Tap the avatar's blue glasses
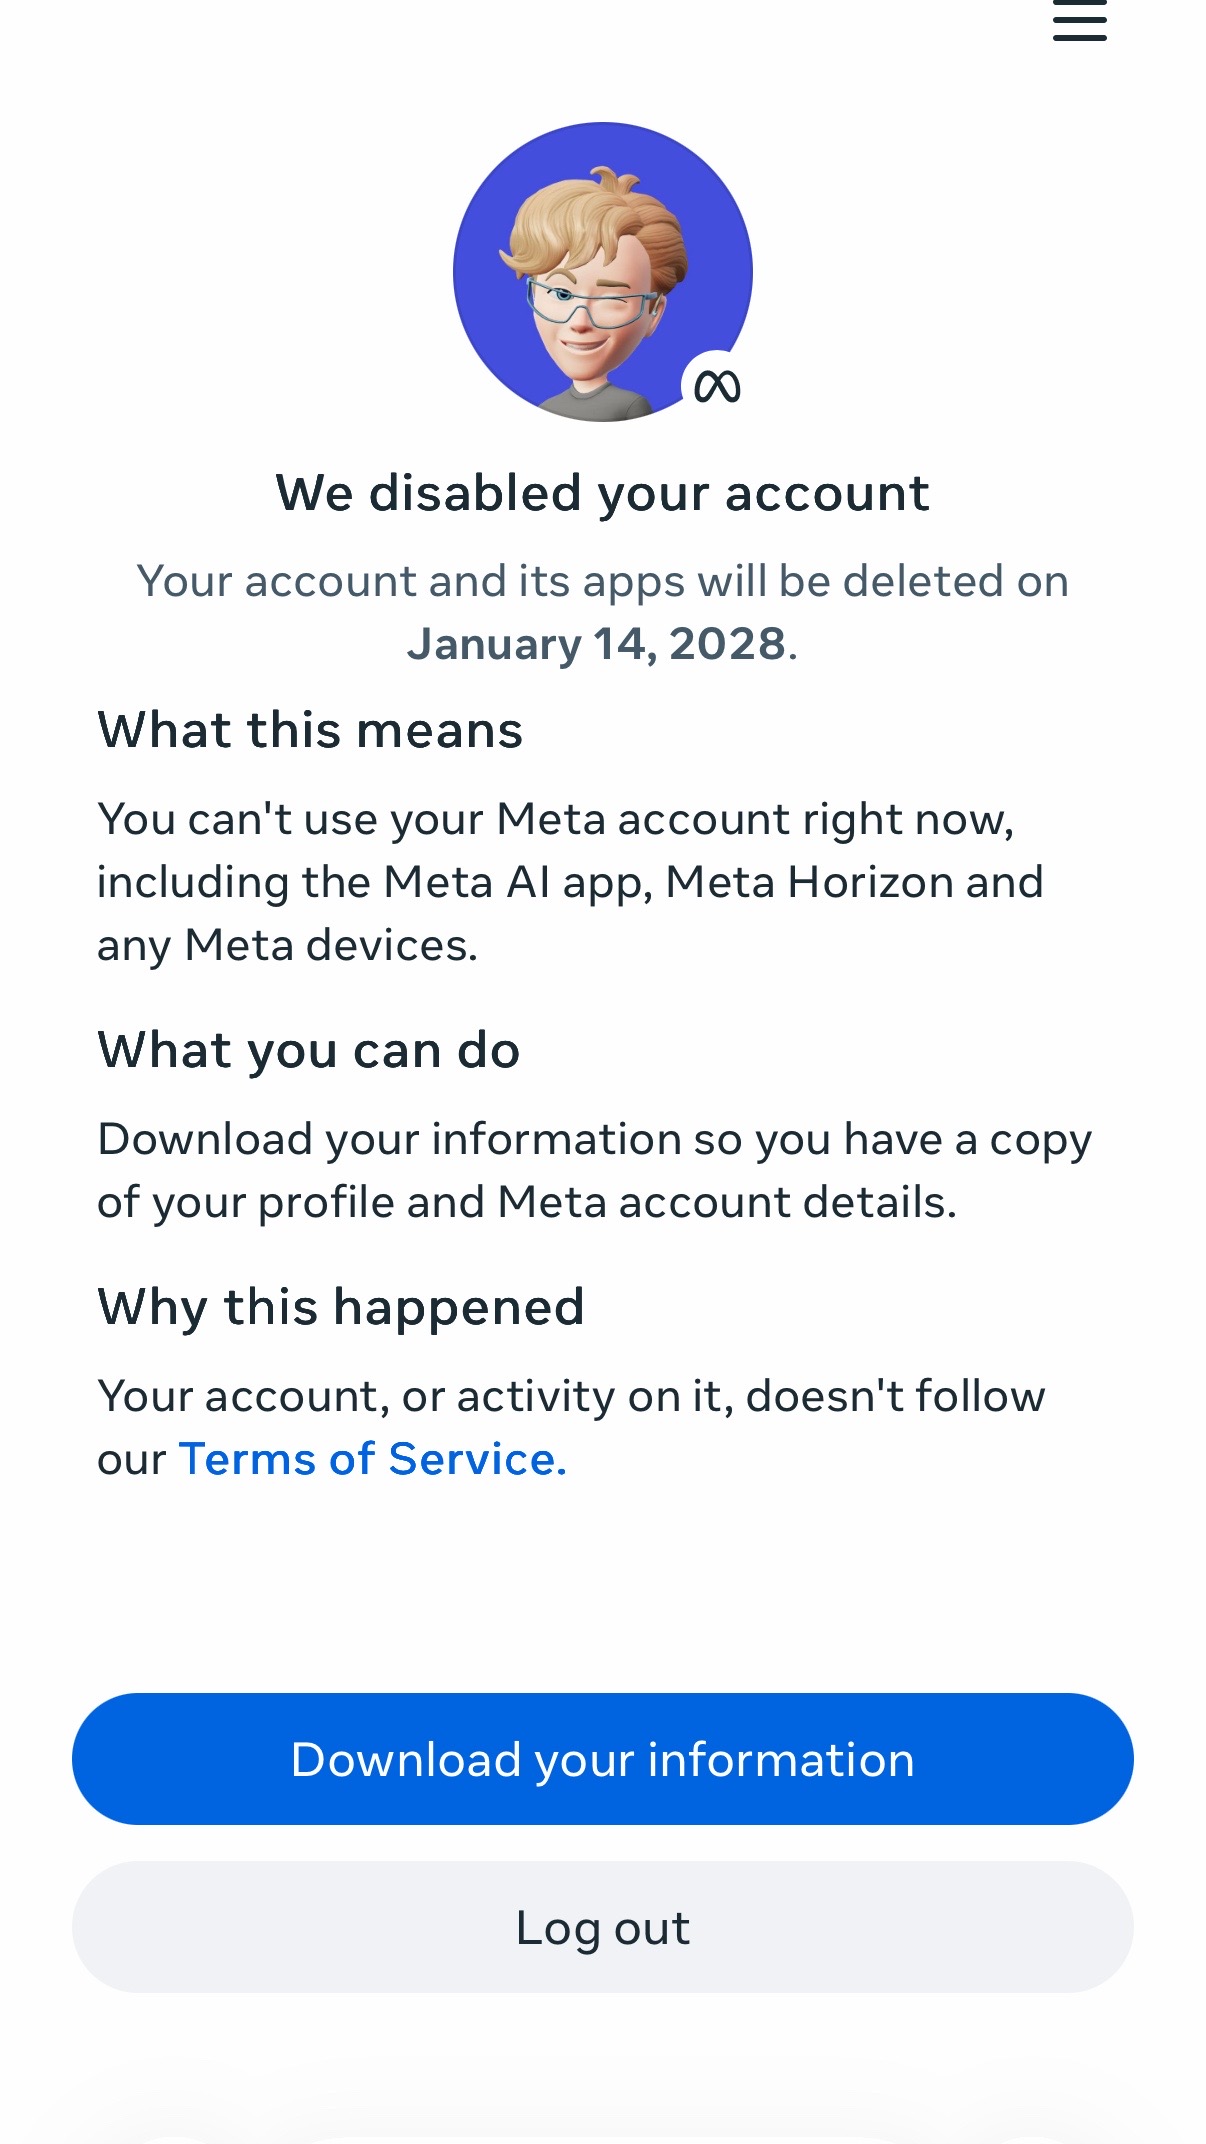 pyautogui.click(x=592, y=305)
